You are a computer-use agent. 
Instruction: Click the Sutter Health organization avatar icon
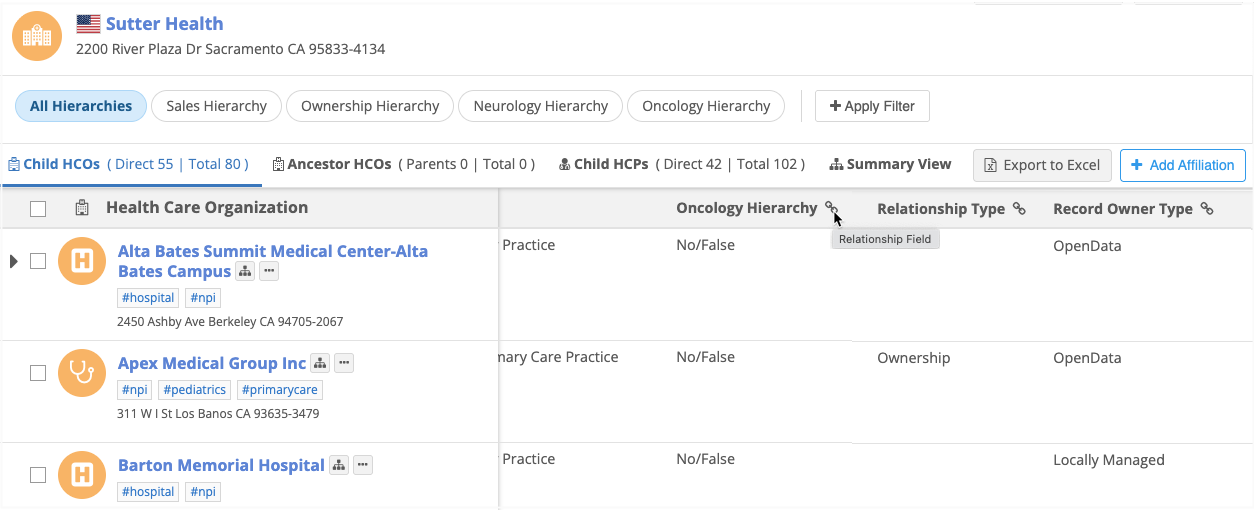[x=37, y=36]
